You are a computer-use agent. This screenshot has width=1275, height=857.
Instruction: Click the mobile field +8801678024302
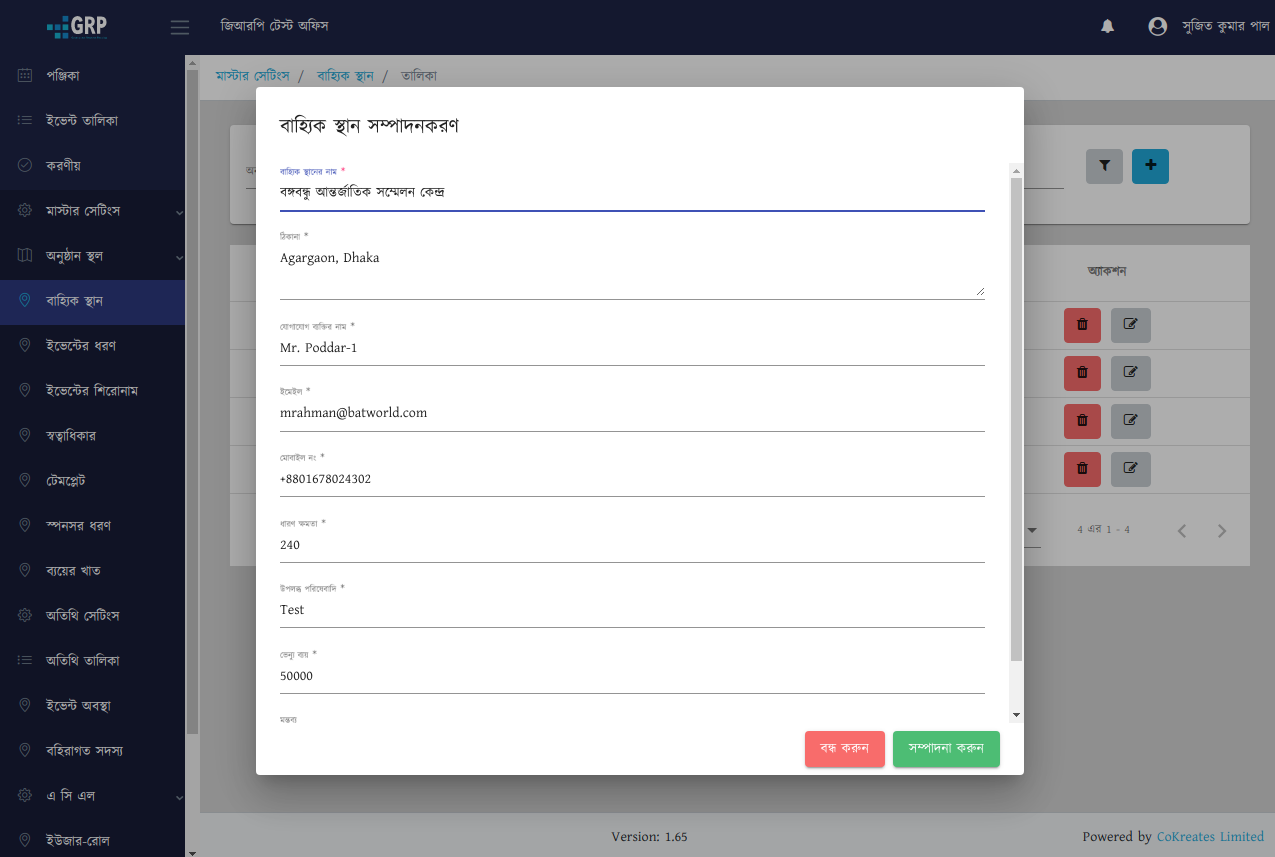pos(632,479)
